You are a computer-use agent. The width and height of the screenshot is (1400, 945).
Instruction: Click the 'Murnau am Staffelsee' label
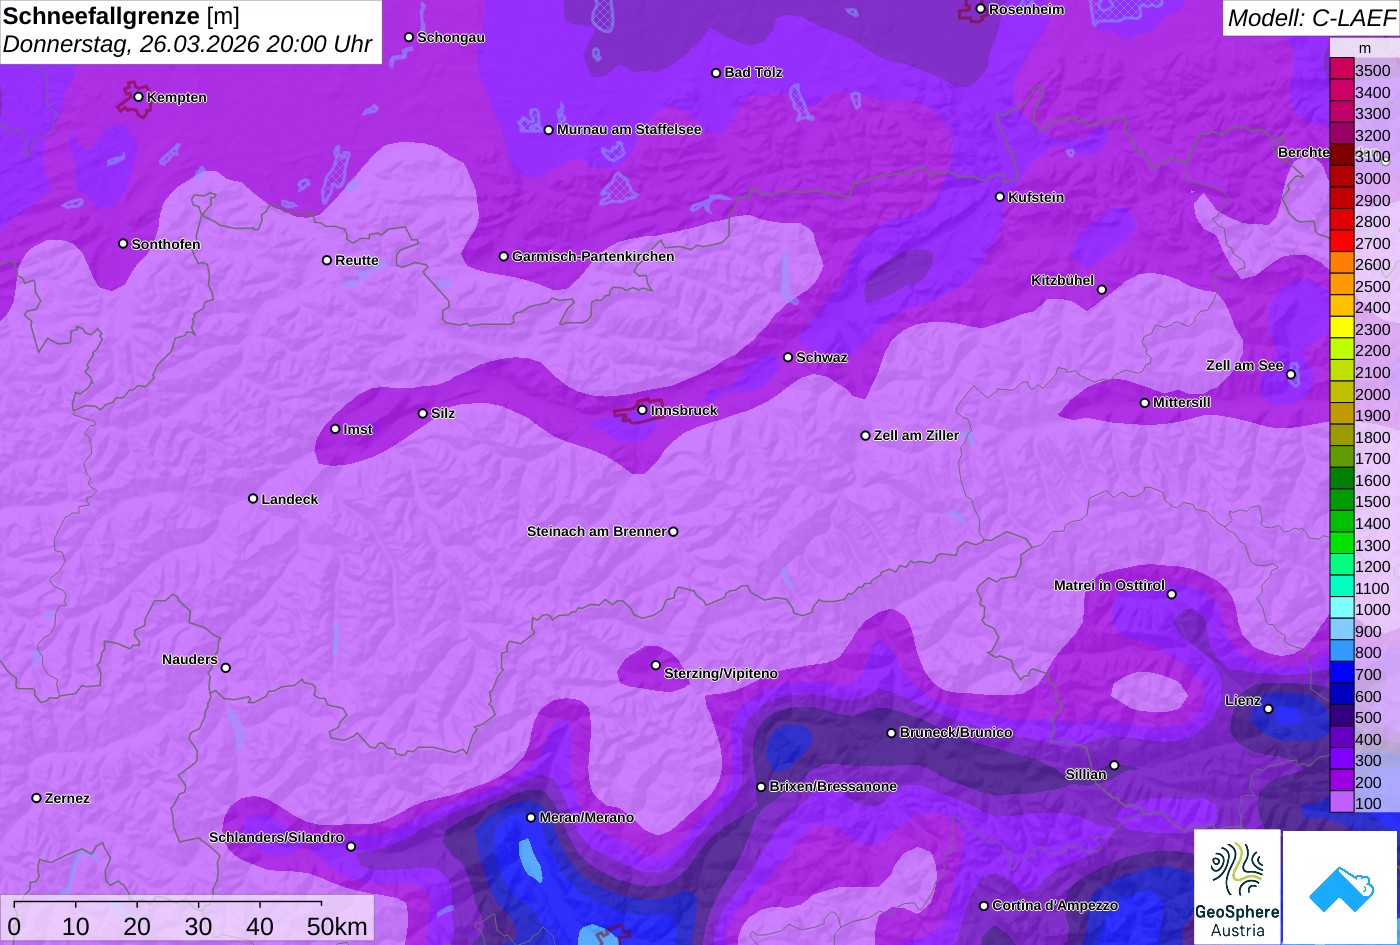[629, 130]
